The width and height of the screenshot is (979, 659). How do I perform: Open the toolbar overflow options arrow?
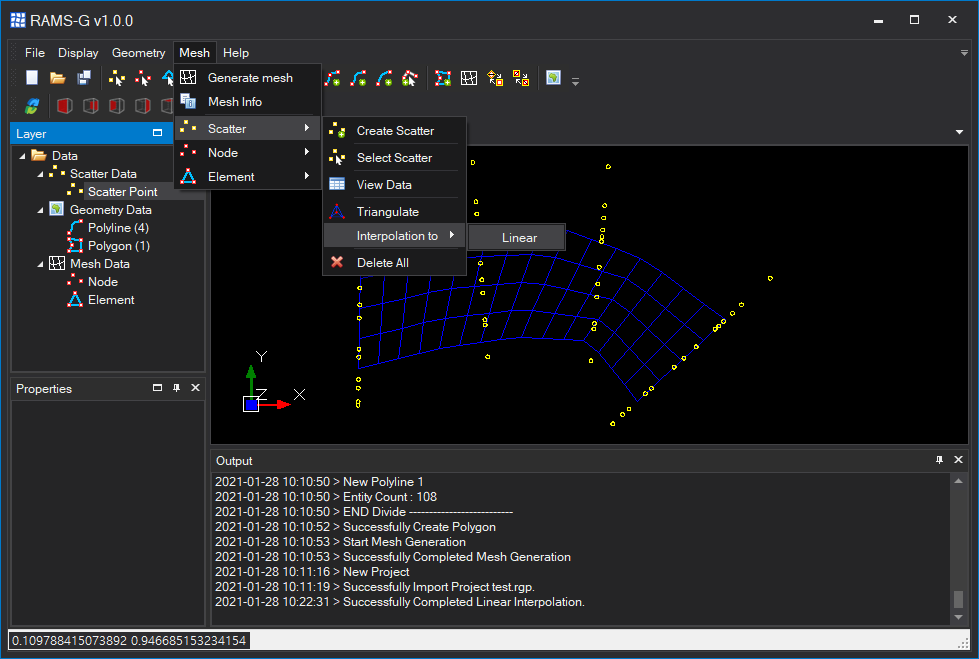575,81
